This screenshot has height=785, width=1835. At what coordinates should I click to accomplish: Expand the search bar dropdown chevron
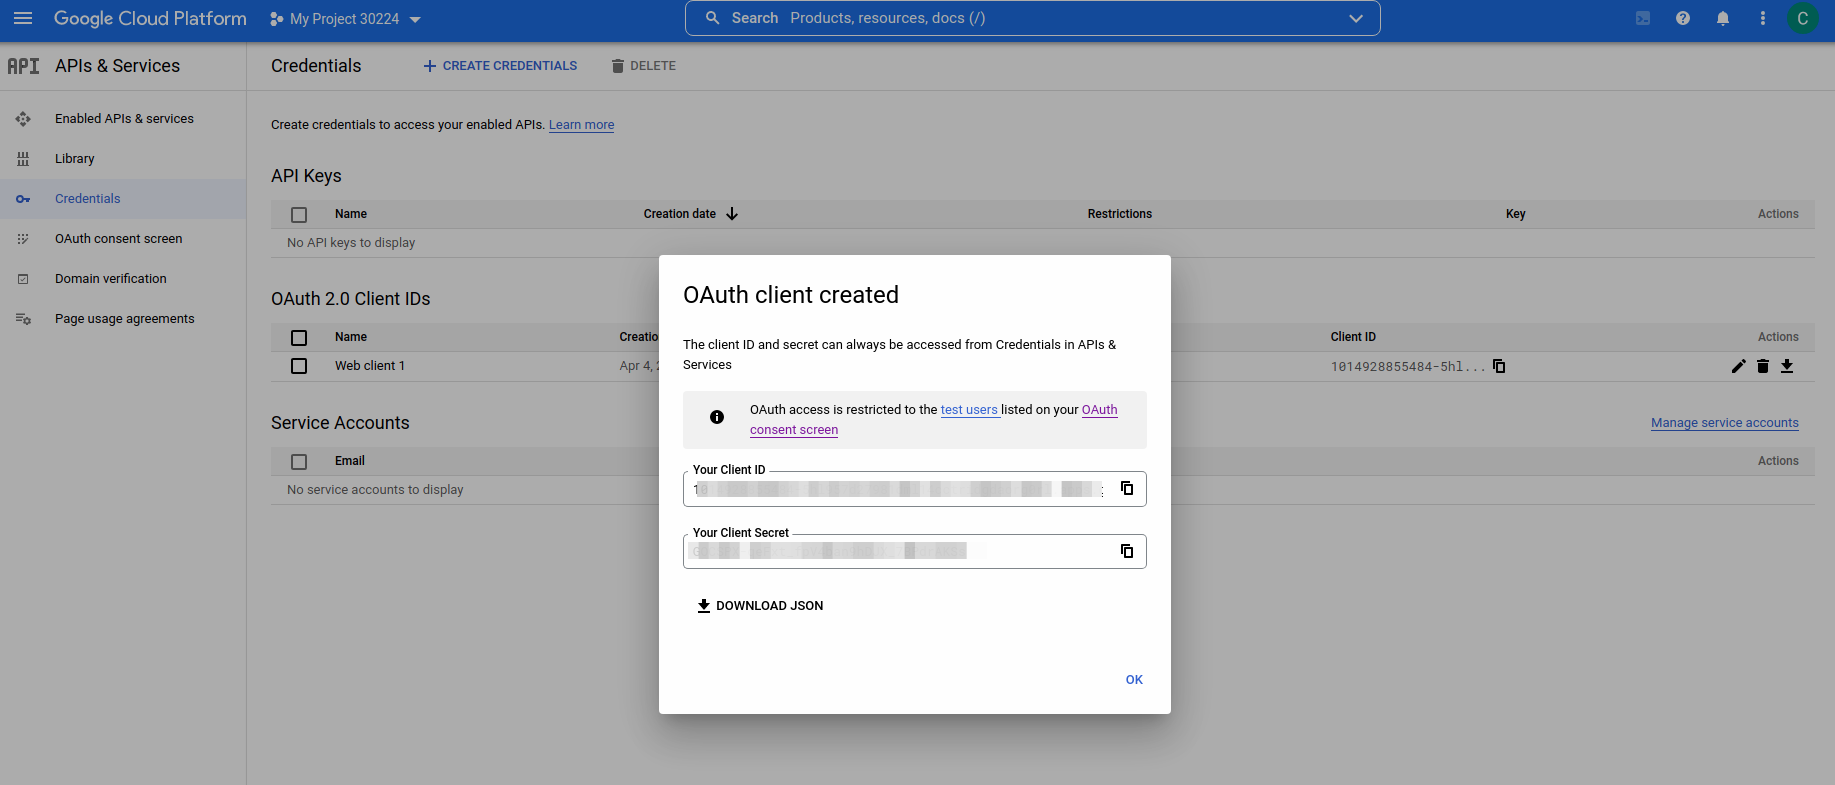pyautogui.click(x=1356, y=18)
